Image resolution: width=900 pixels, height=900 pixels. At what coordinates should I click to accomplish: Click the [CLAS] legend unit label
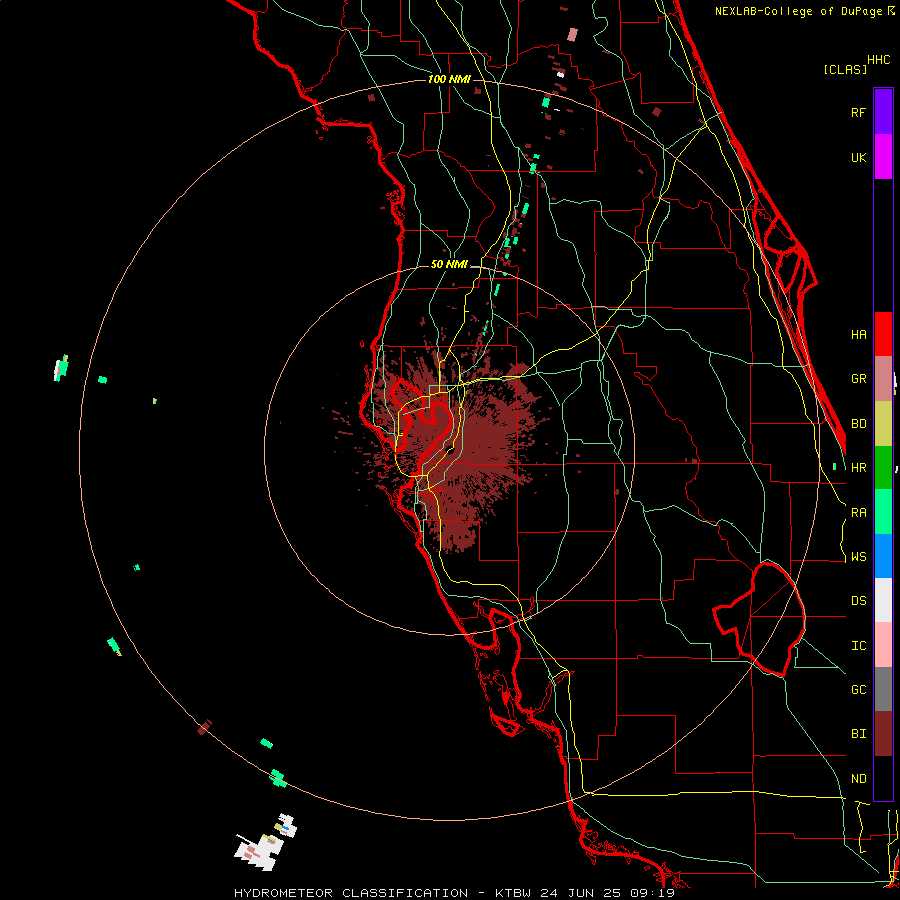(x=845, y=69)
